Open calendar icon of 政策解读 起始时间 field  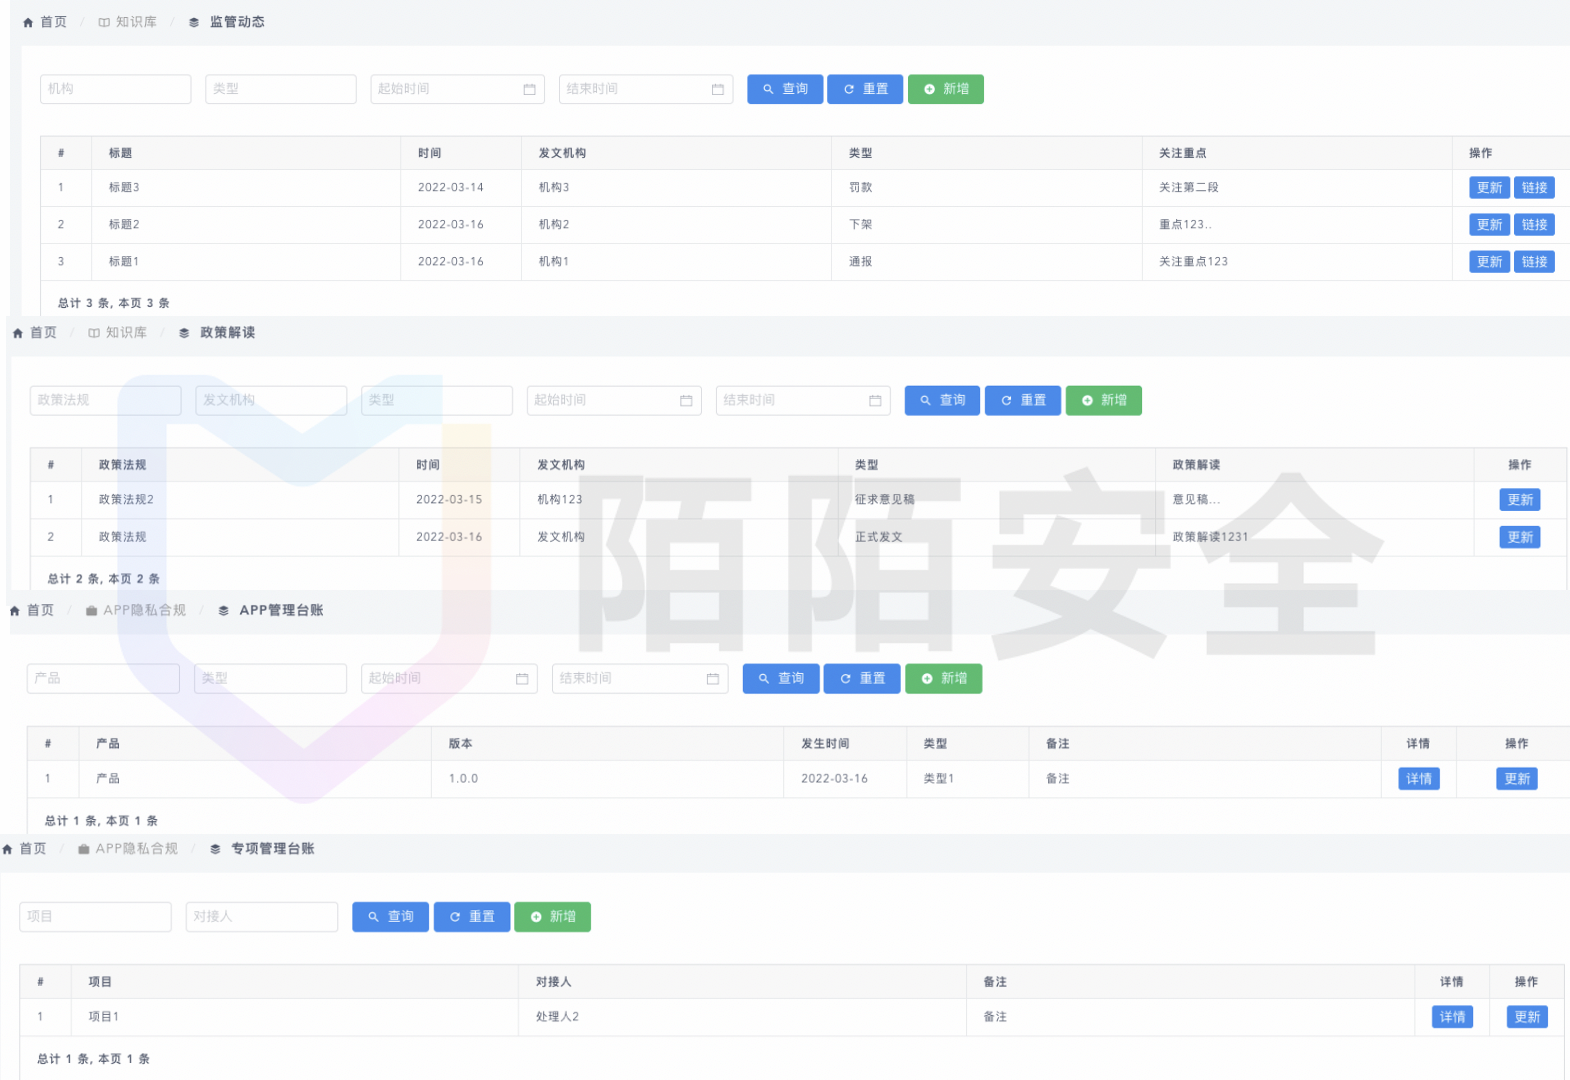(x=686, y=400)
